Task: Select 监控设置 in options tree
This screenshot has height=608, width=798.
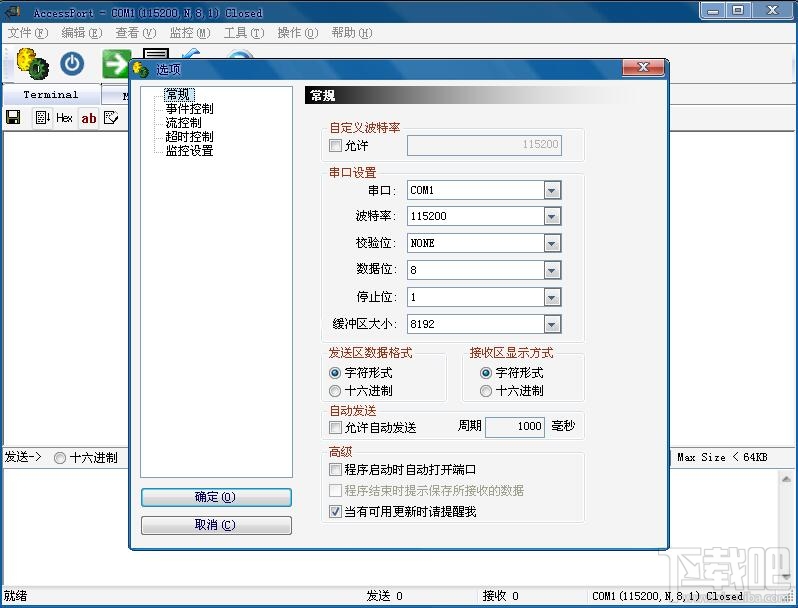Action: pyautogui.click(x=189, y=151)
